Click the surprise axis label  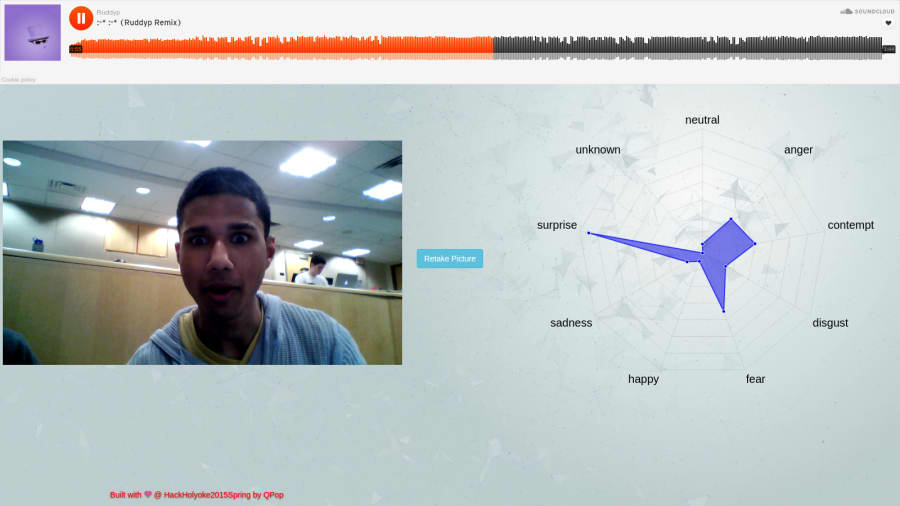click(x=557, y=225)
